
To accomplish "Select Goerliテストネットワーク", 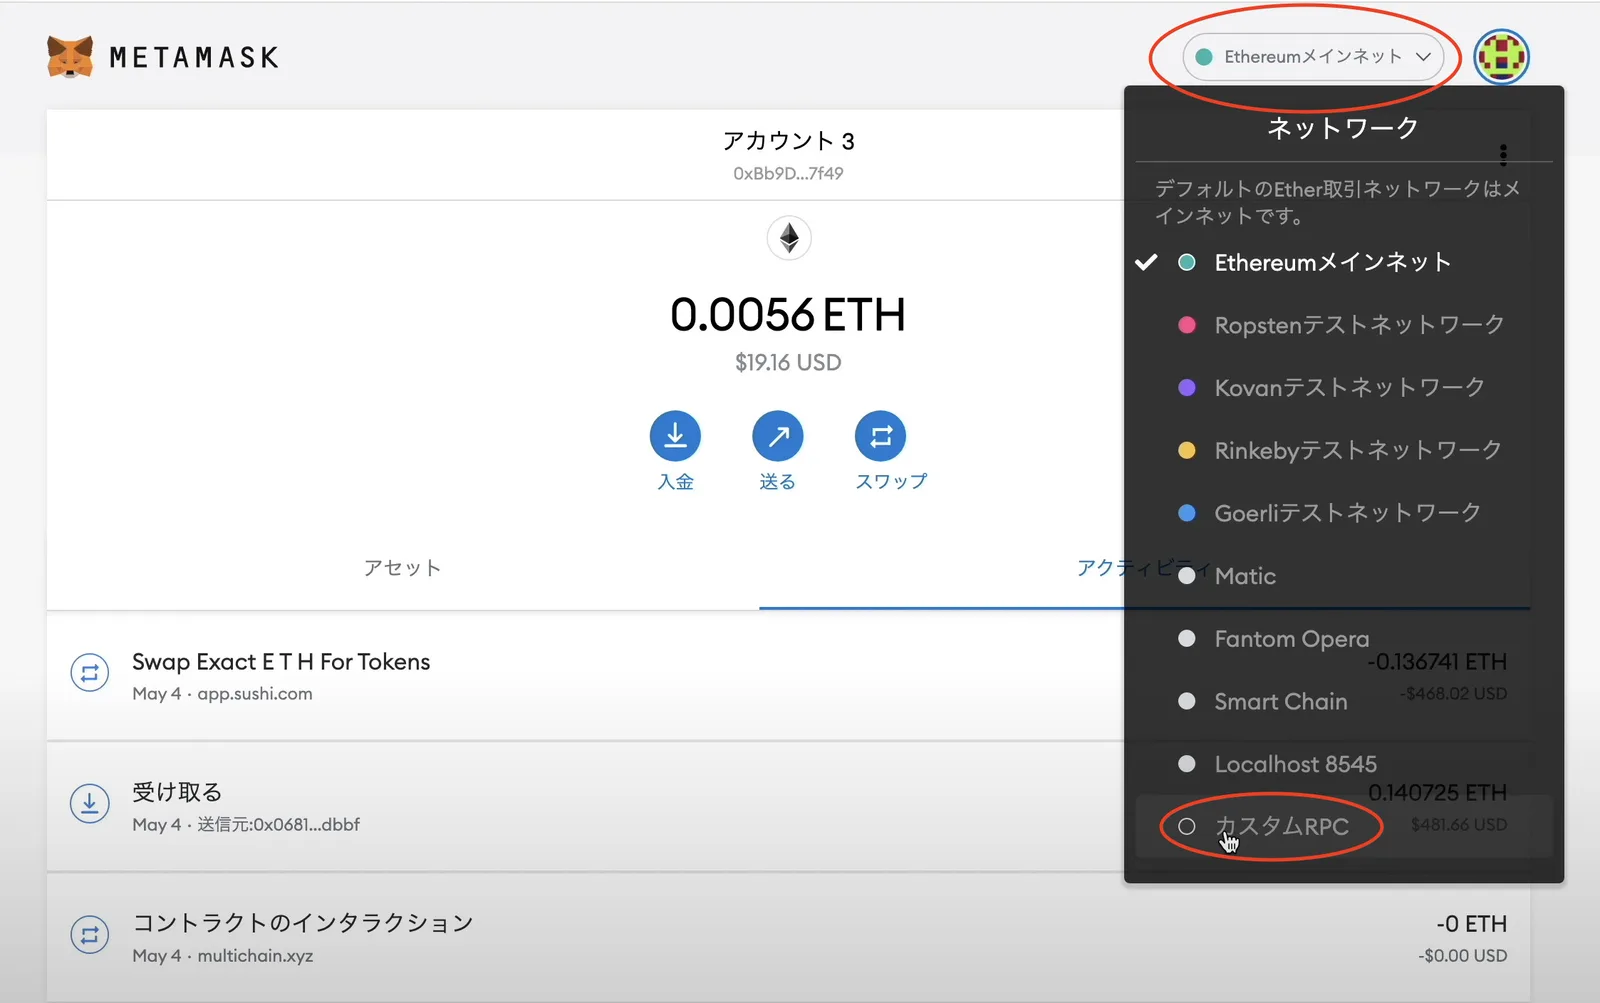I will [x=1344, y=513].
